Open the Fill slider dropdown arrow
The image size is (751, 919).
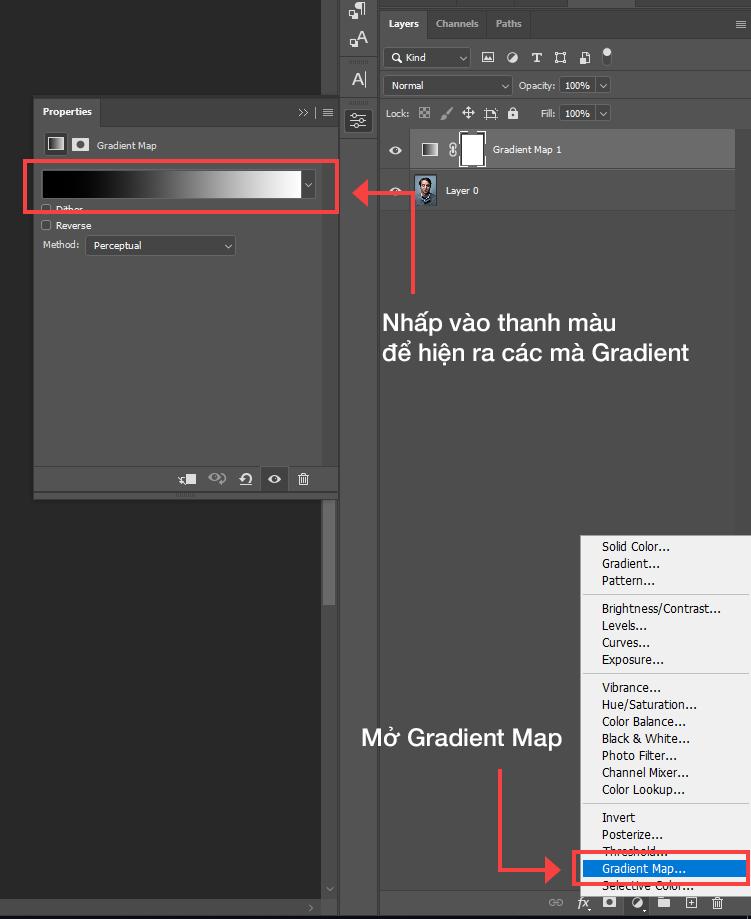click(x=603, y=113)
